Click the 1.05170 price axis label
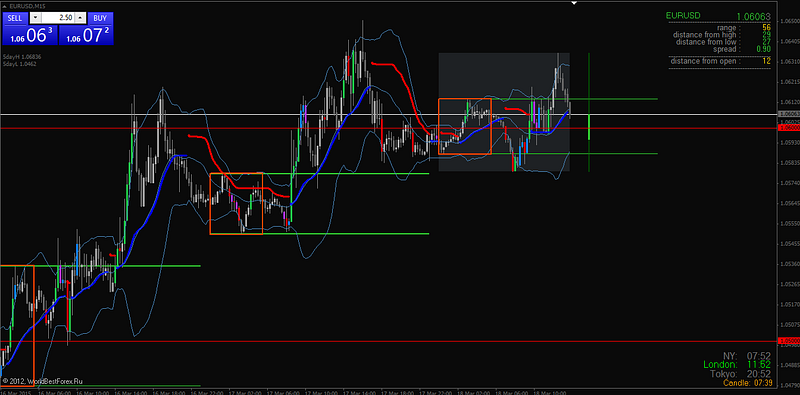The image size is (800, 395). pos(789,304)
